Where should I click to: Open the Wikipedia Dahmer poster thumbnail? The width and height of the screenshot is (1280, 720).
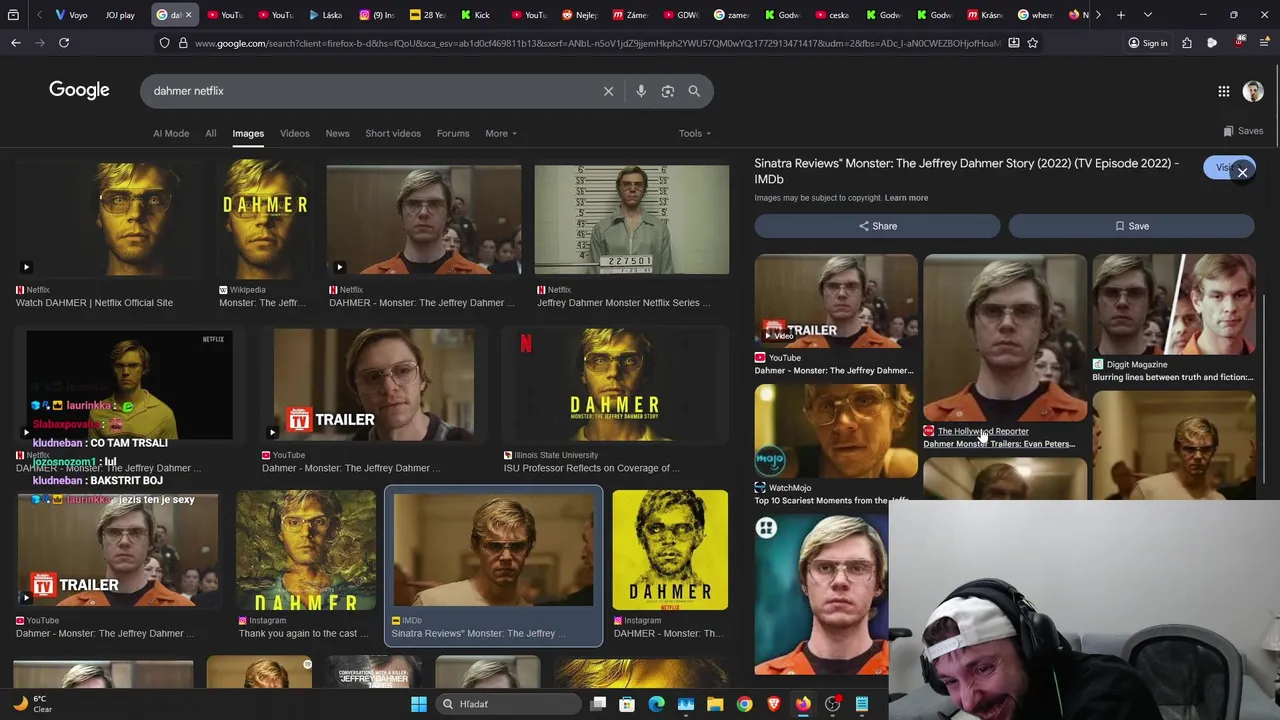click(x=265, y=219)
